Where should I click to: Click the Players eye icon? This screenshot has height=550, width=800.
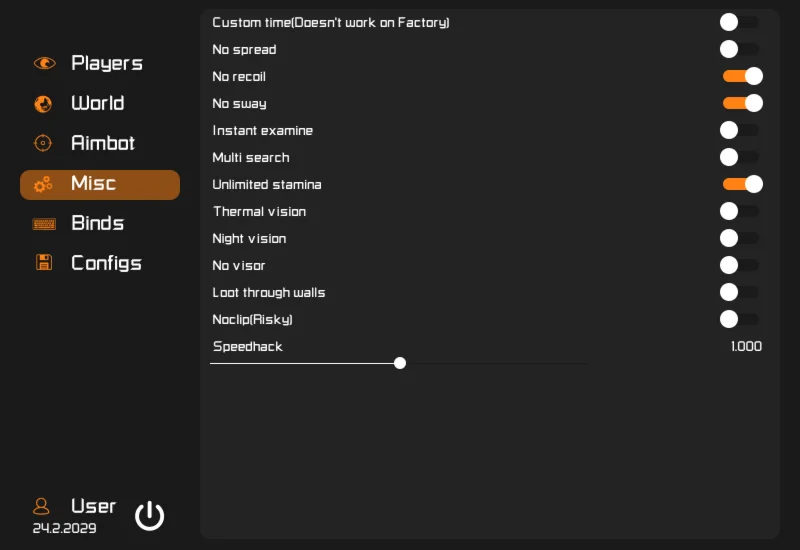[44, 63]
